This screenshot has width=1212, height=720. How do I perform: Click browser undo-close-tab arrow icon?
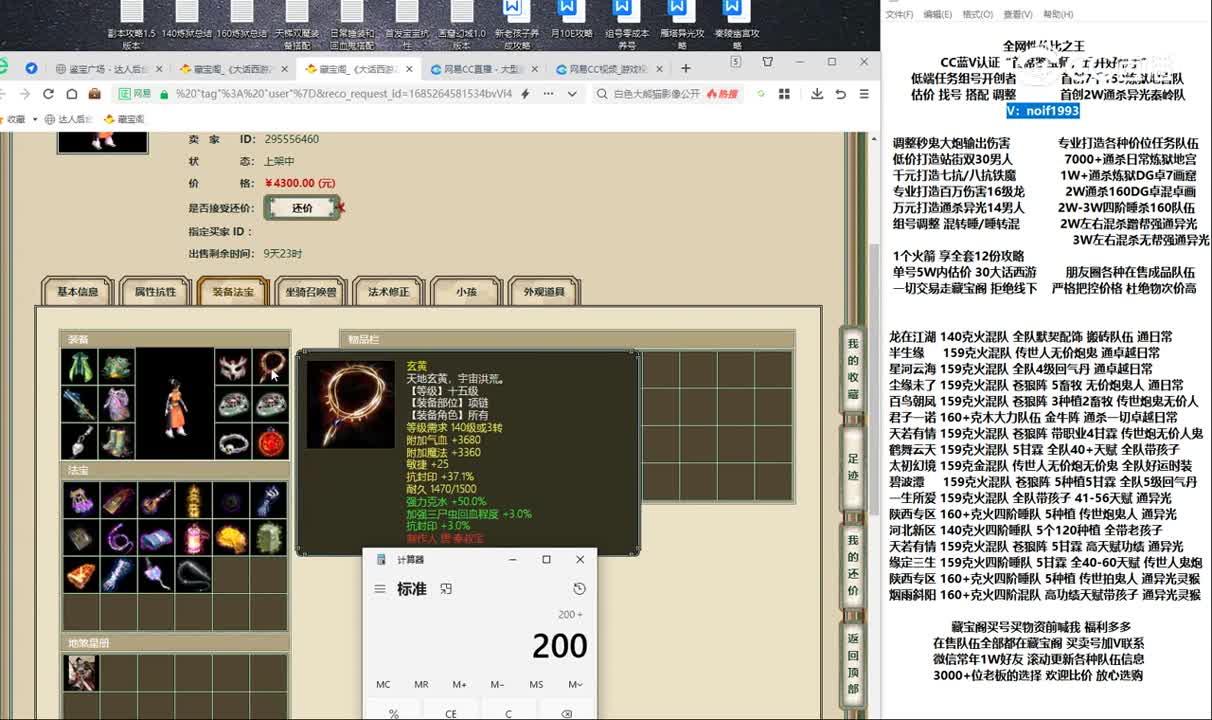(840, 94)
